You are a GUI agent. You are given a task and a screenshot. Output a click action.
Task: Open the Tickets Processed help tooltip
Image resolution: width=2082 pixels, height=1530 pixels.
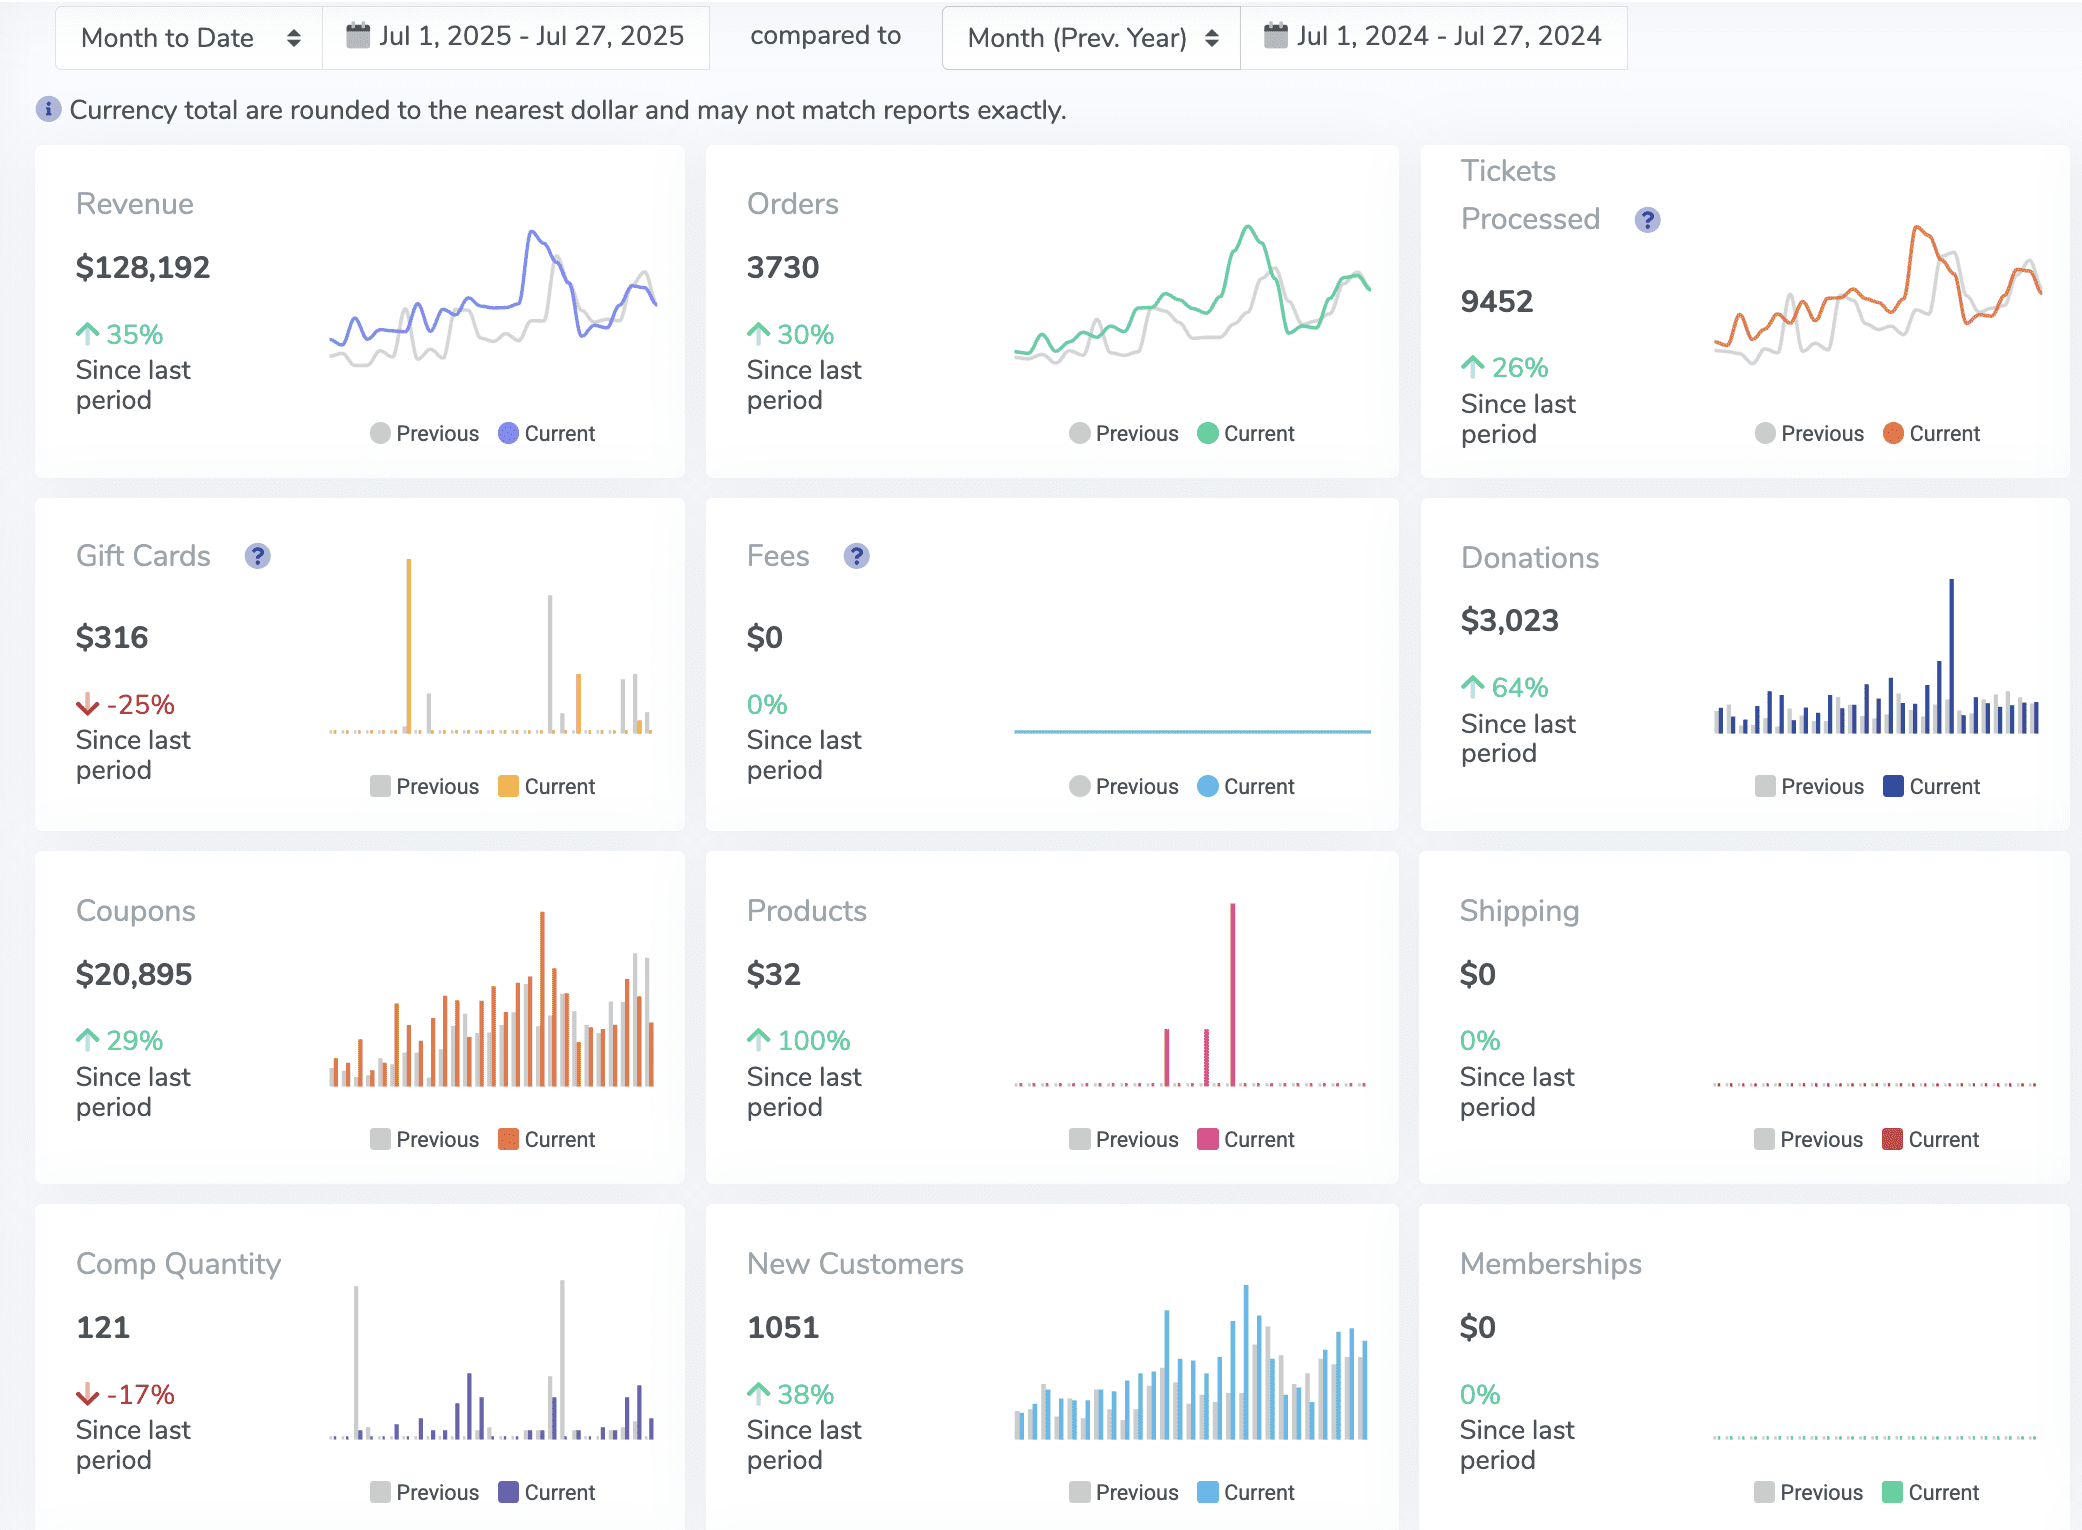(x=1647, y=219)
